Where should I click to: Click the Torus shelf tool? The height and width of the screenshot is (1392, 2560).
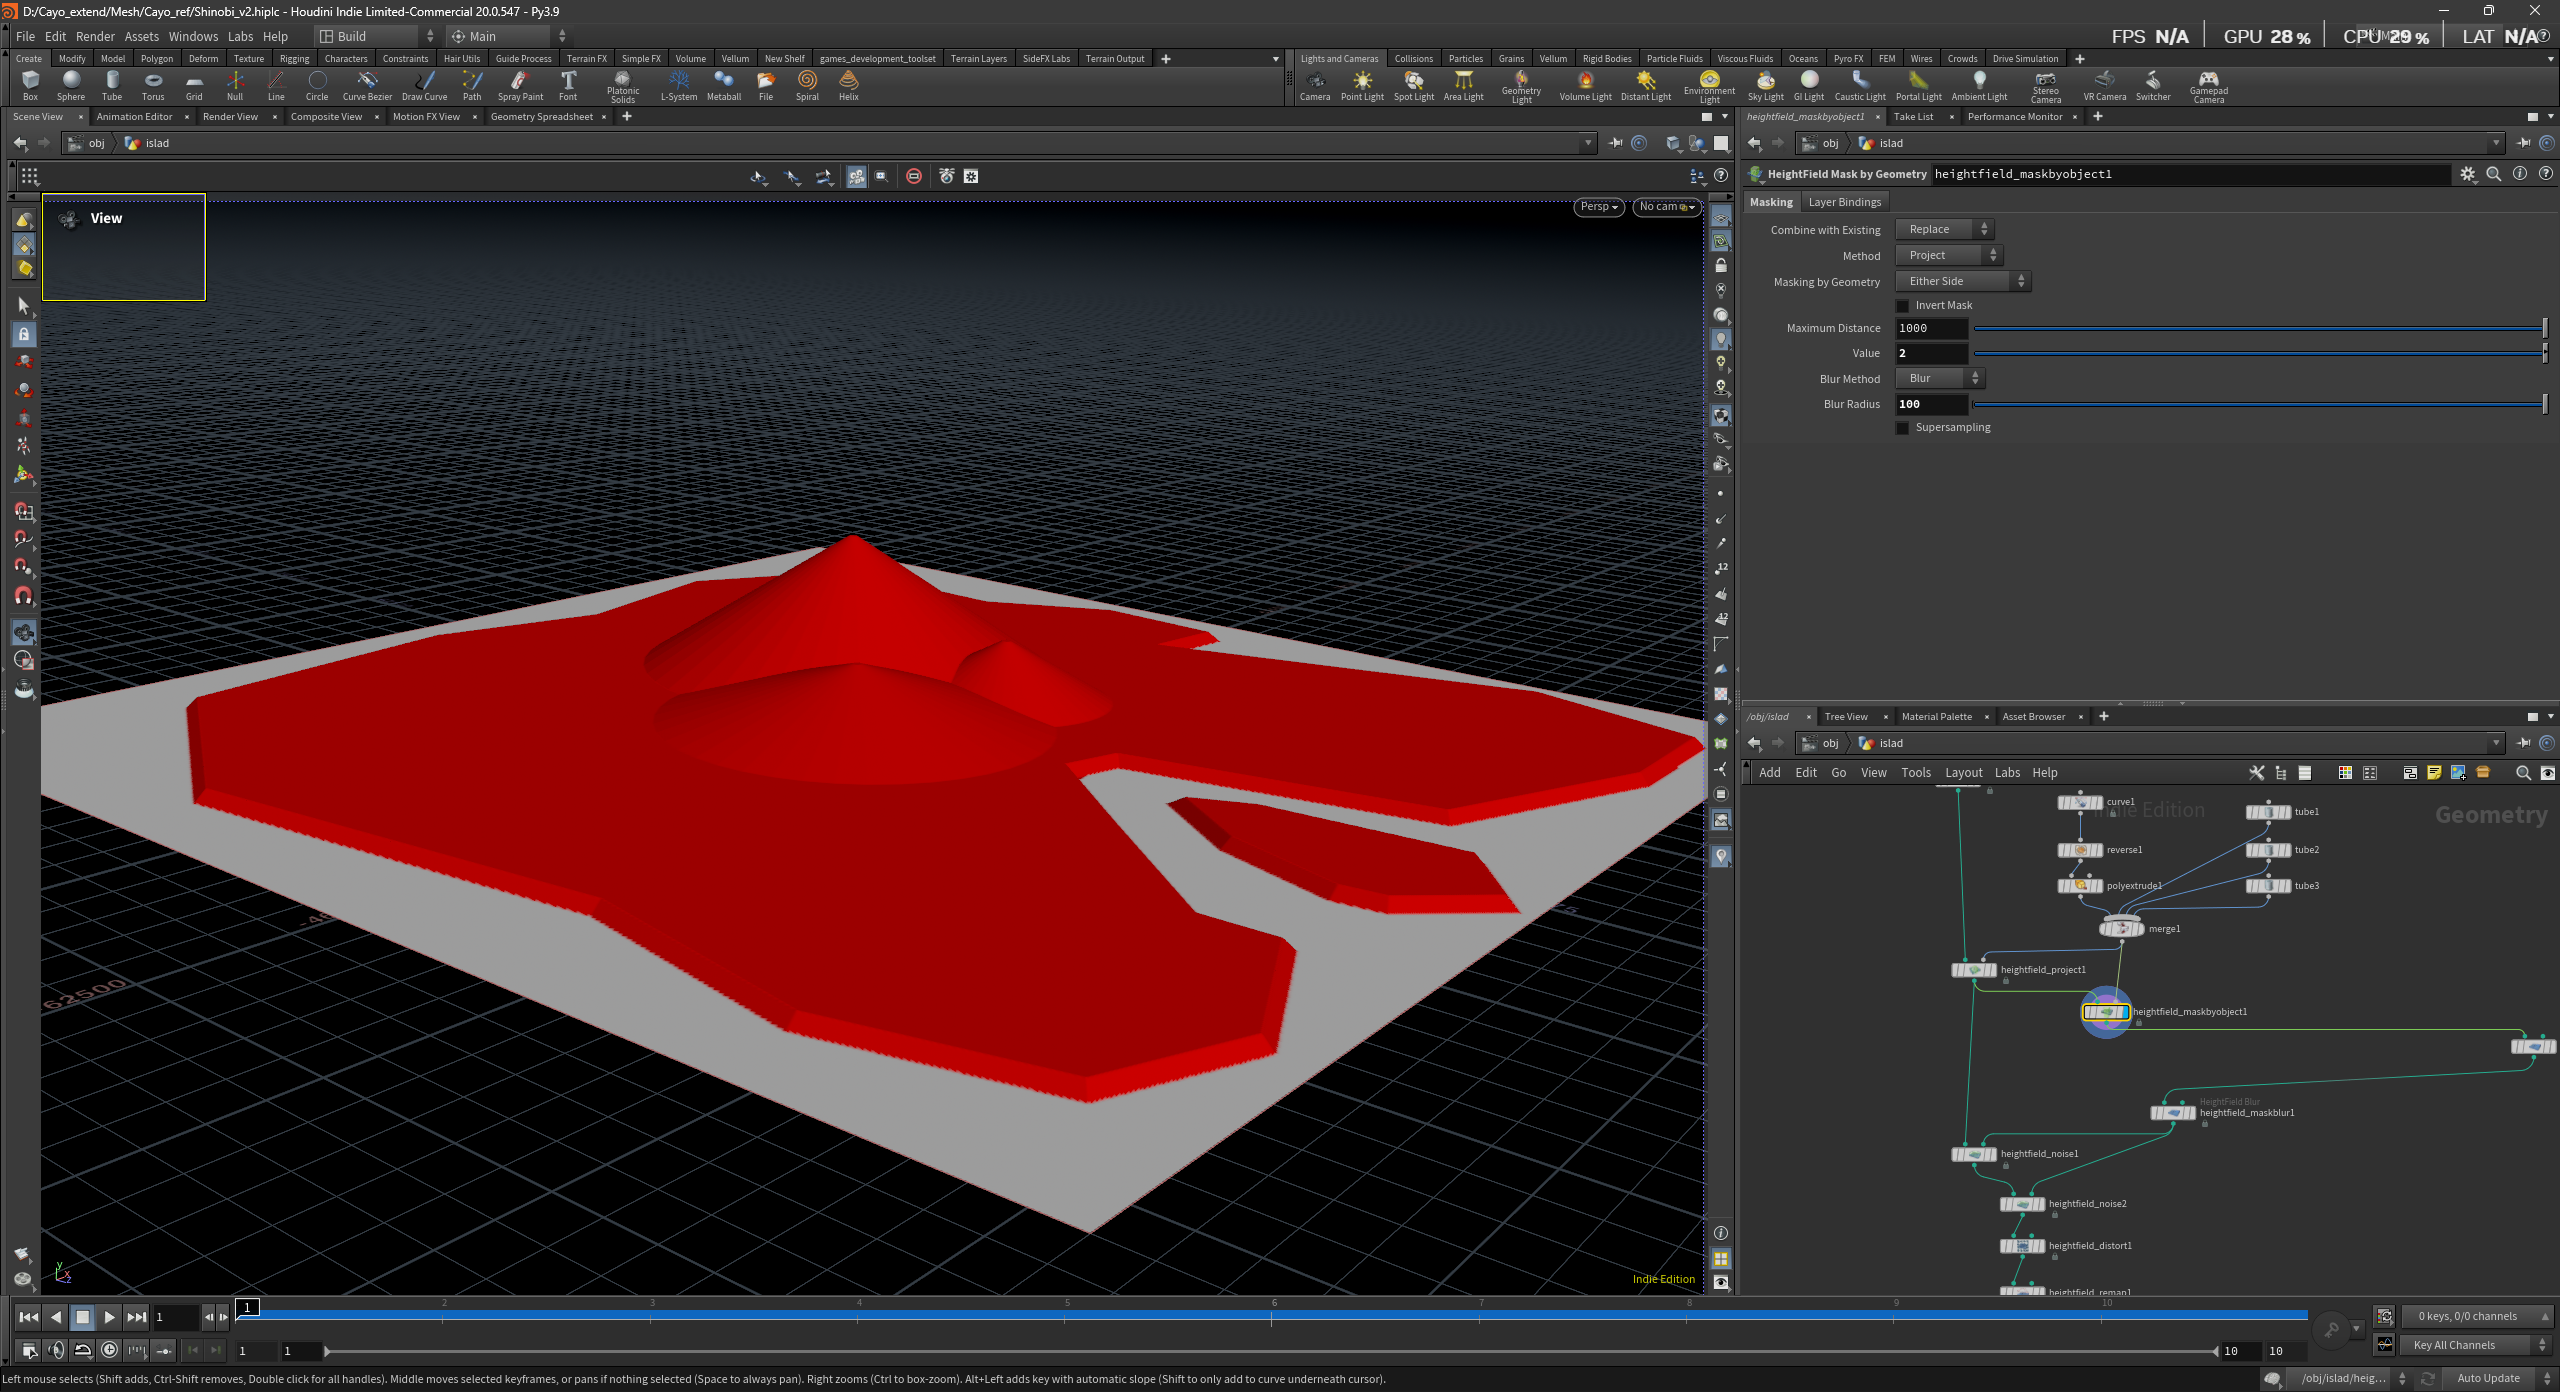[152, 84]
